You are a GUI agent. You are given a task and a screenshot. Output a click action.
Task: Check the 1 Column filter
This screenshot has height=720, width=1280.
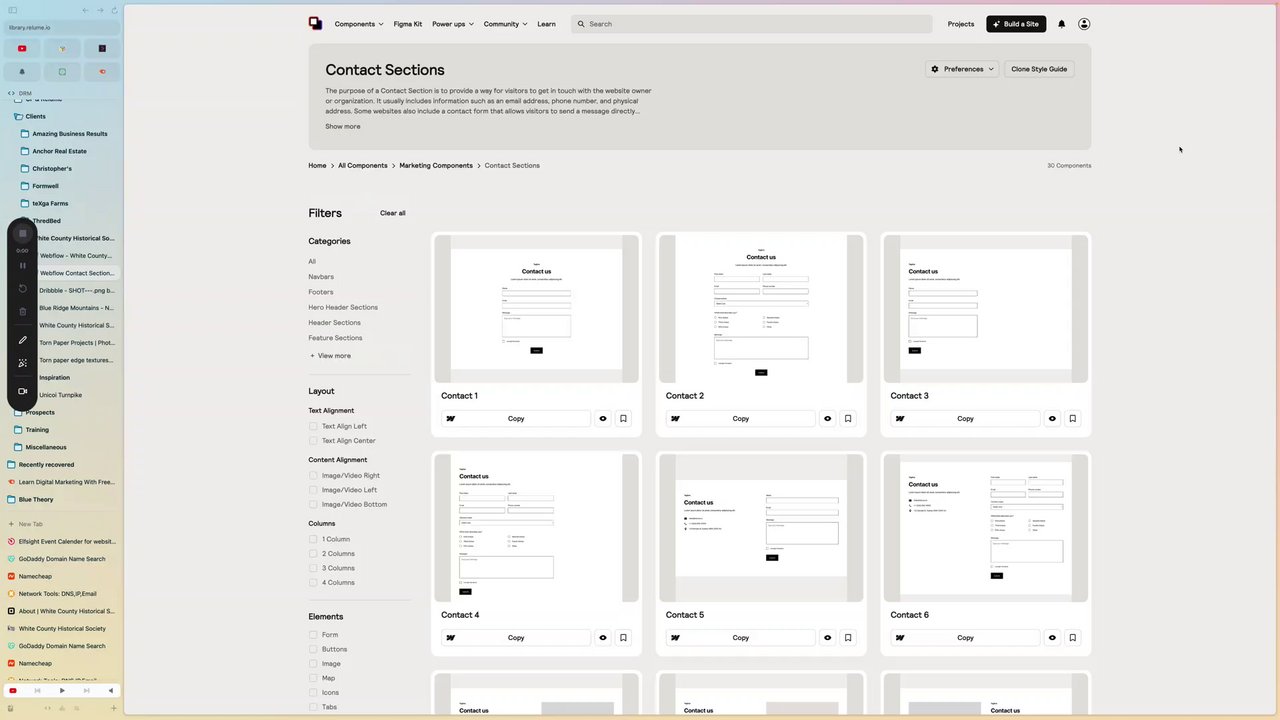tap(313, 539)
